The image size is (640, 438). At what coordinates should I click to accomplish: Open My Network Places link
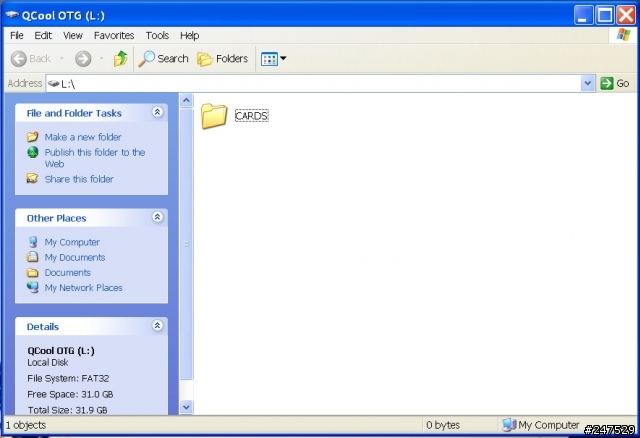tap(83, 287)
